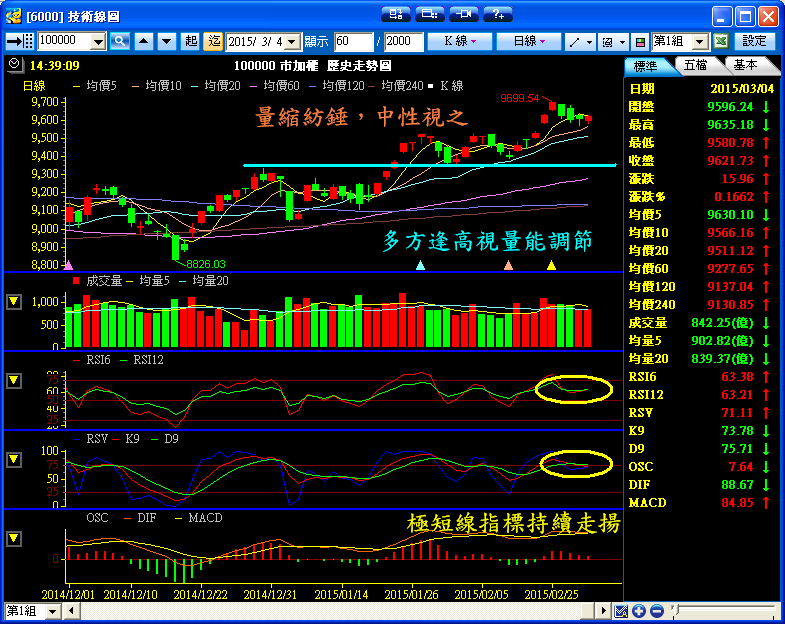Open the K線 chart type dropdown
Image resolution: width=785 pixels, height=624 pixels.
(x=459, y=41)
